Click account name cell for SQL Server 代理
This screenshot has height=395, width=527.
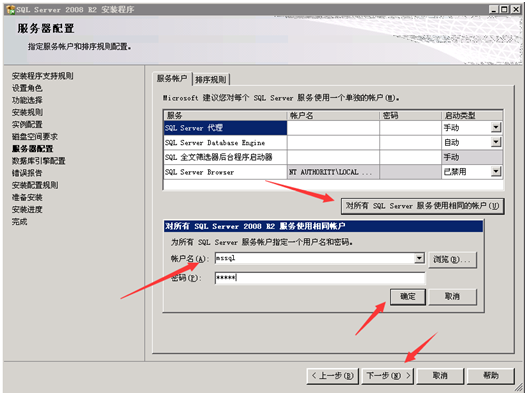coord(333,128)
